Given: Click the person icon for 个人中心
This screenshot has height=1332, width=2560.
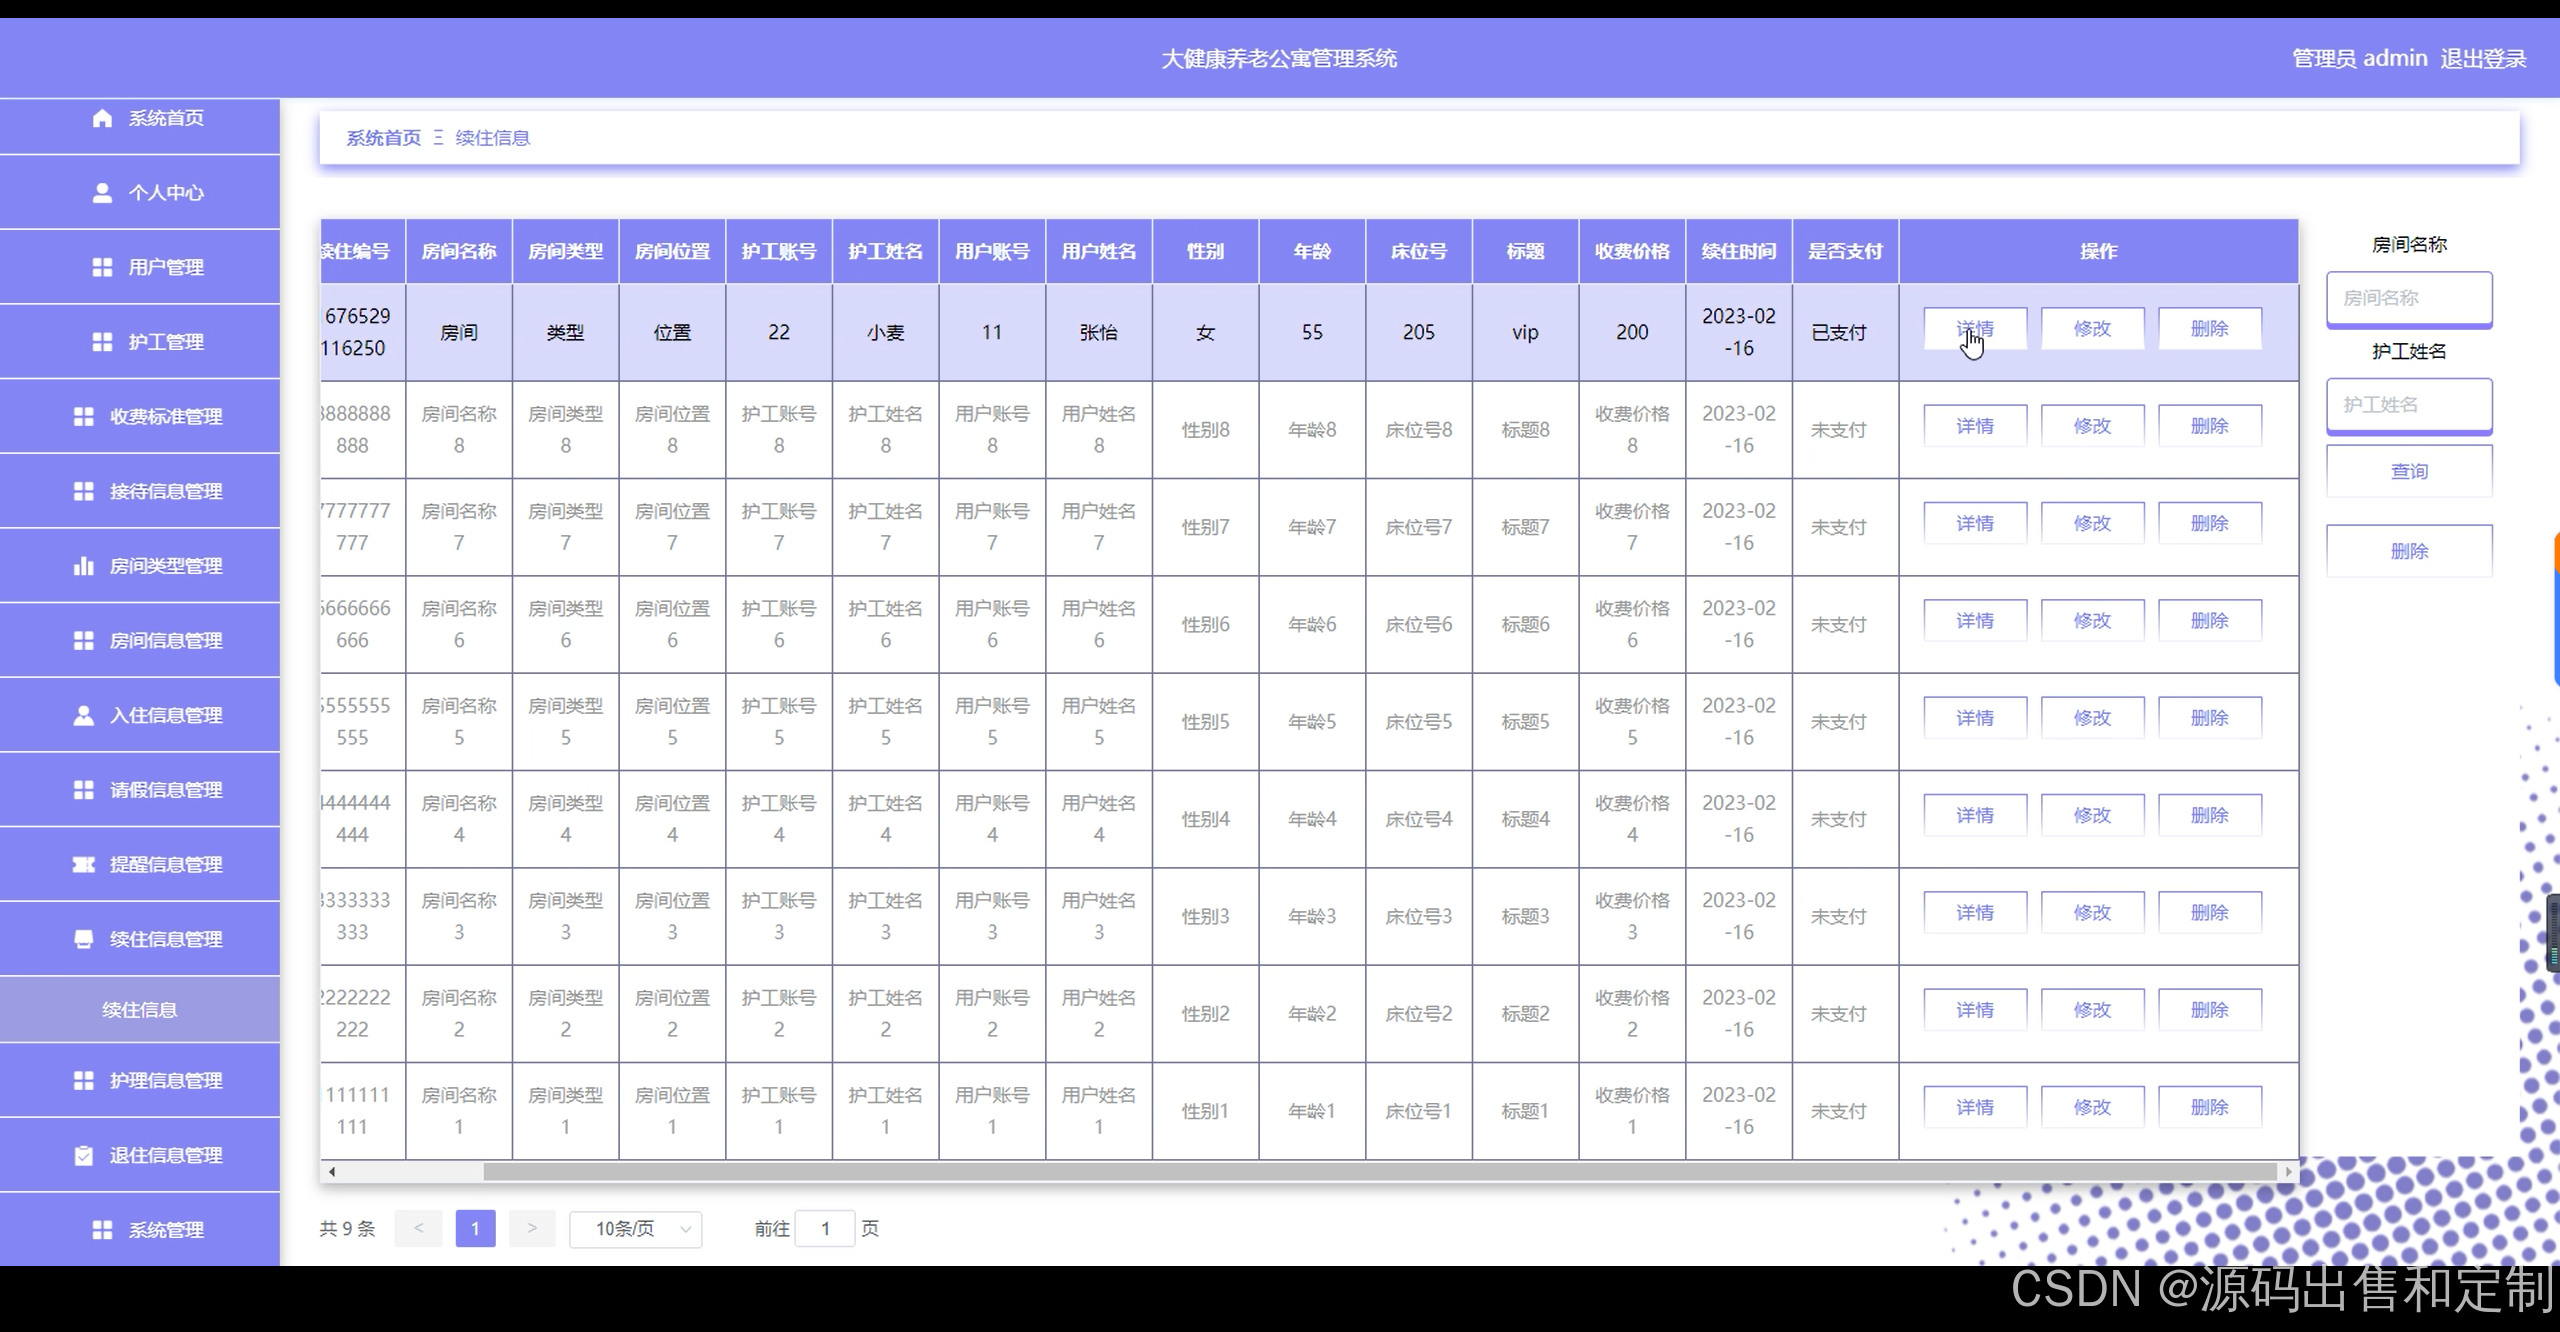Looking at the screenshot, I should (100, 192).
